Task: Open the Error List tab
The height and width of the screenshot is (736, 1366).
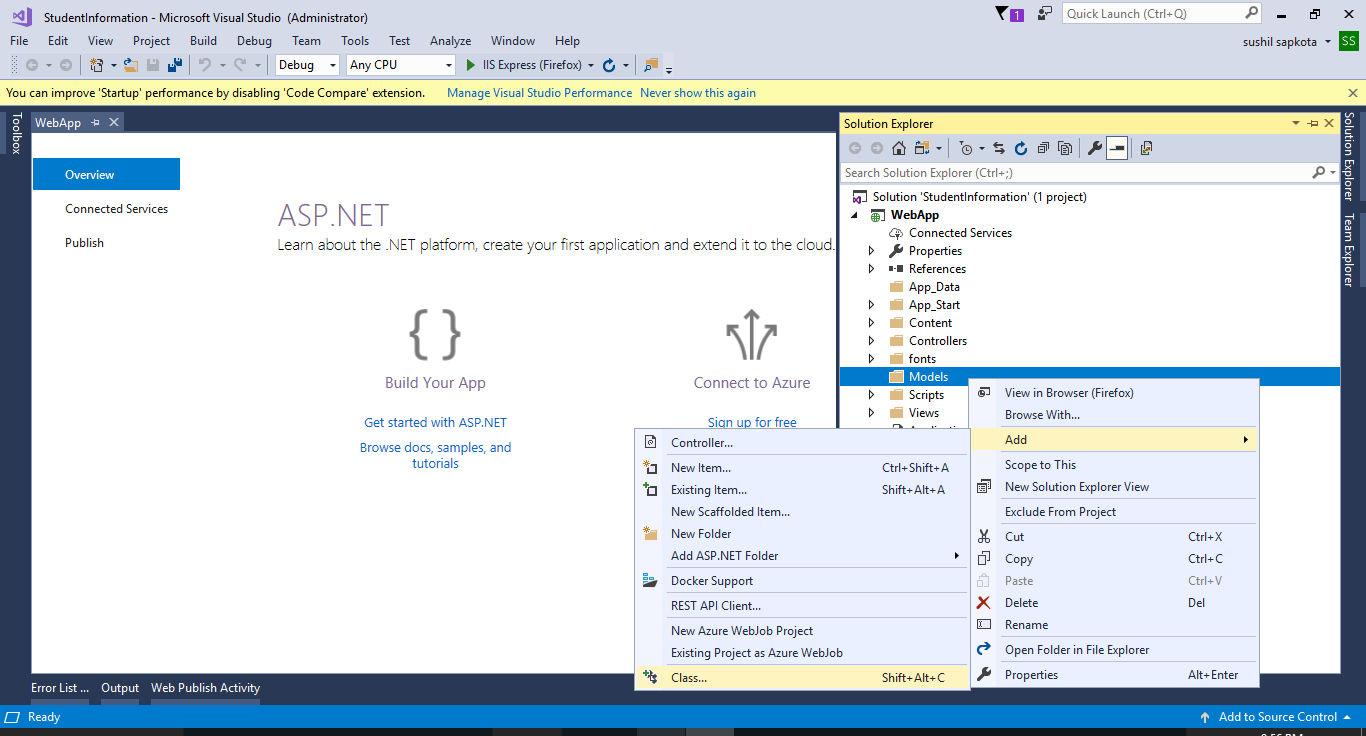Action: (60, 688)
